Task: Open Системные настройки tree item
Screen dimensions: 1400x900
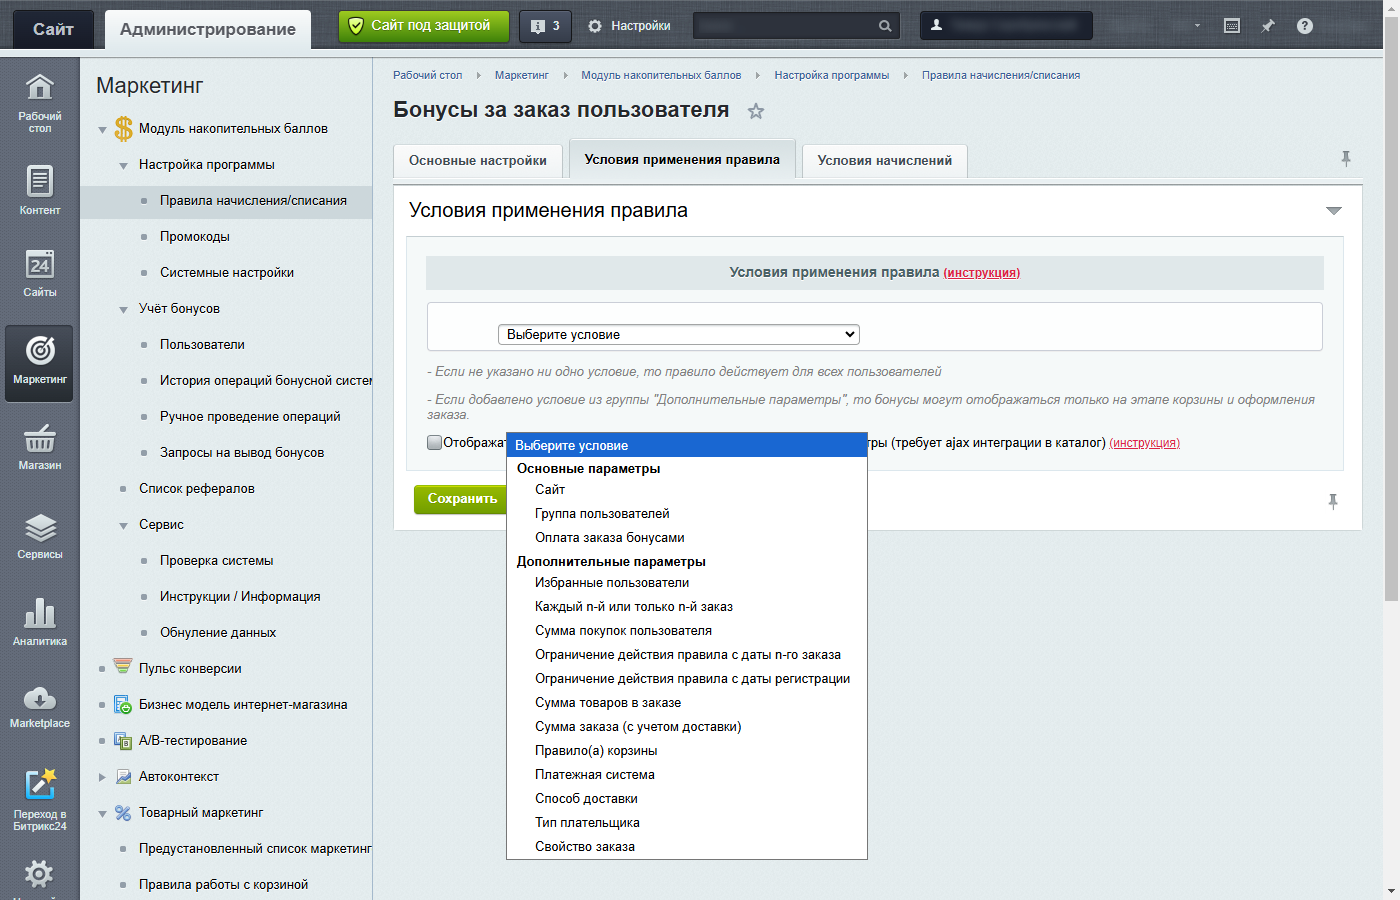Action: point(227,273)
